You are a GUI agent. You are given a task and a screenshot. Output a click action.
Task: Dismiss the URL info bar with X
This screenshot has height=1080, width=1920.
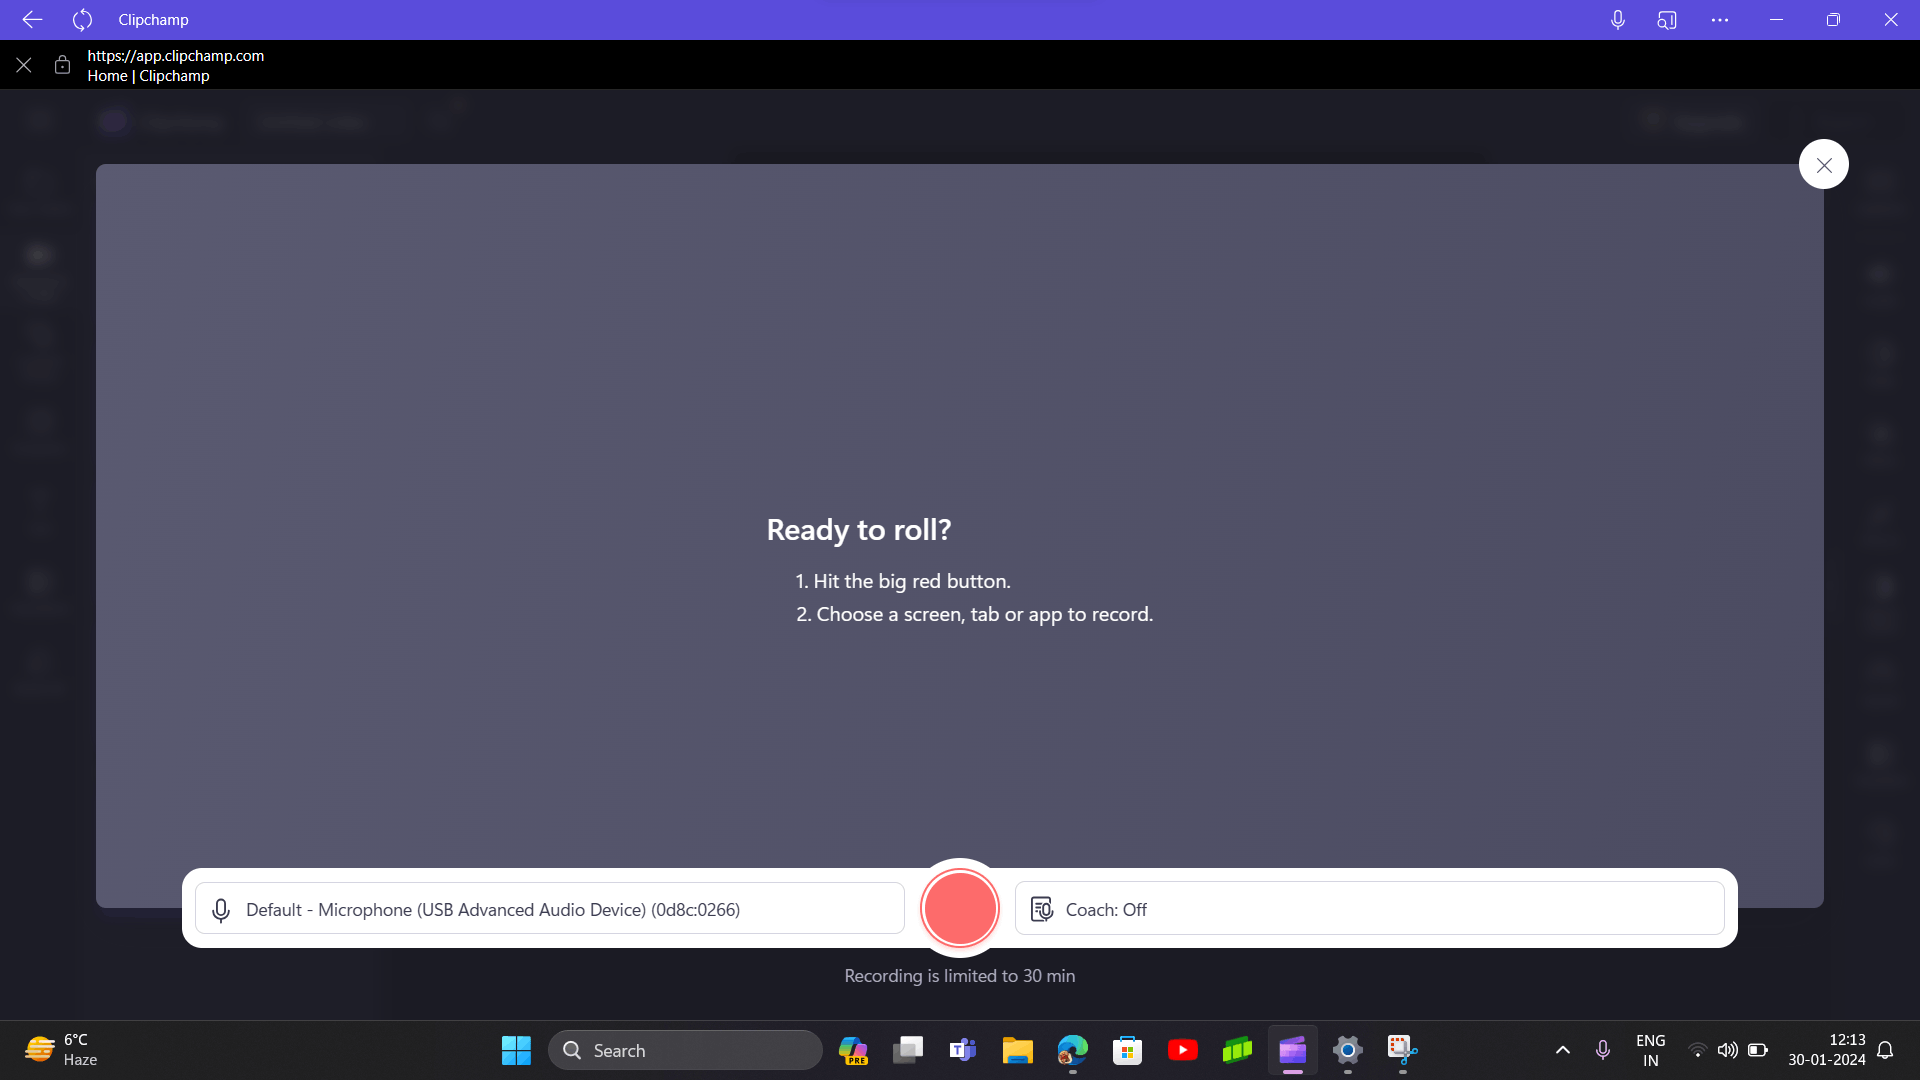(24, 65)
